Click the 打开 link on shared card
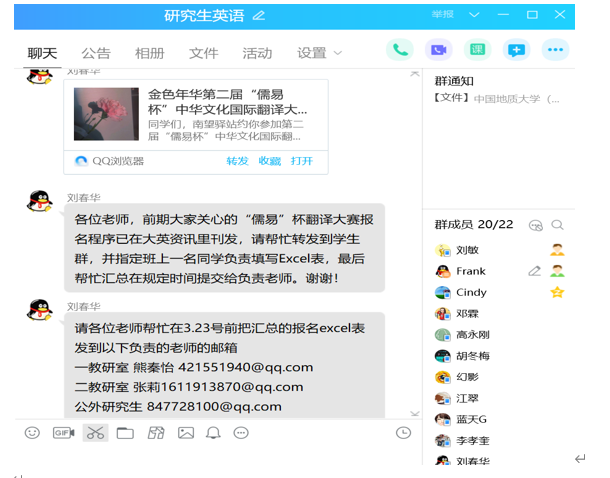This screenshot has width=610, height=478. pyautogui.click(x=301, y=161)
